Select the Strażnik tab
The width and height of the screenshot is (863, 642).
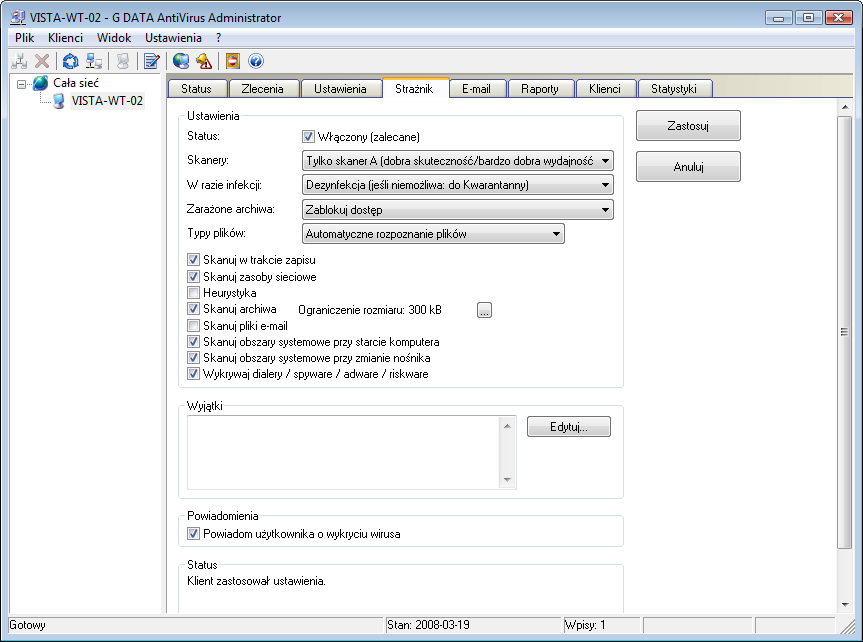click(414, 89)
